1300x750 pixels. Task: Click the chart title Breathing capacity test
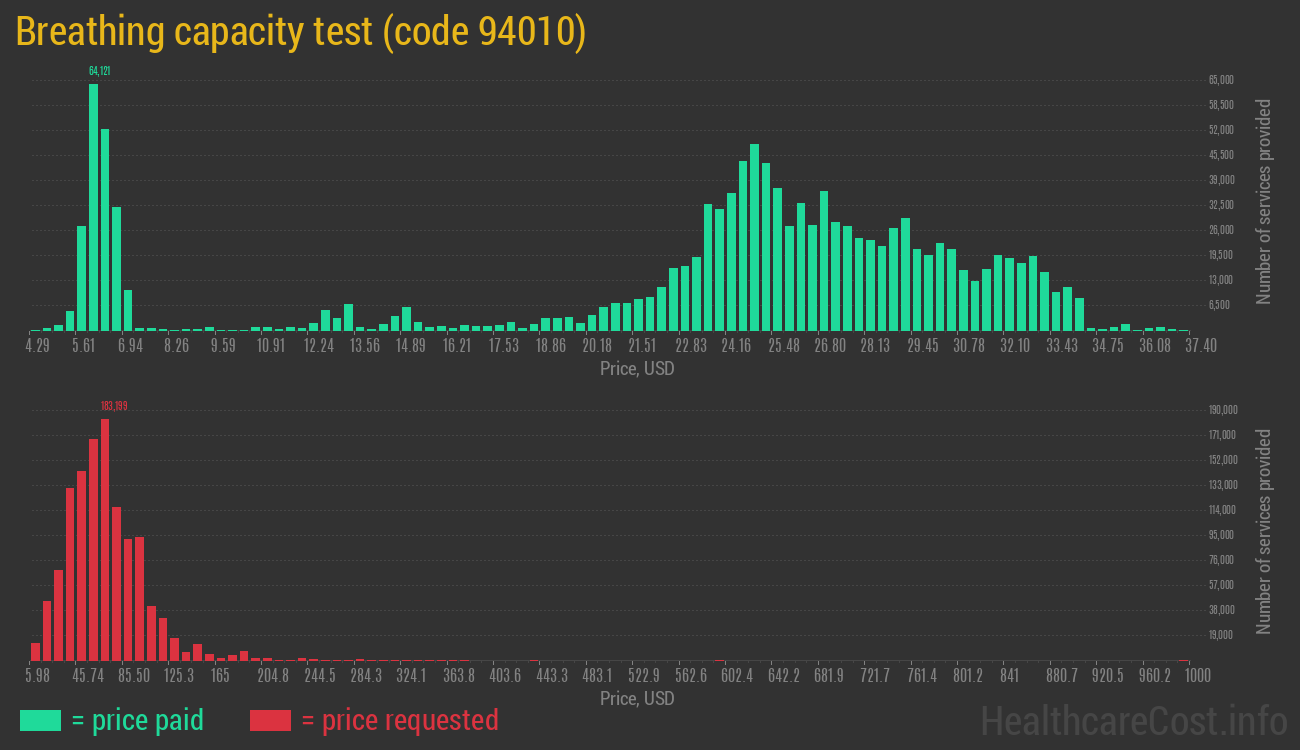click(300, 32)
